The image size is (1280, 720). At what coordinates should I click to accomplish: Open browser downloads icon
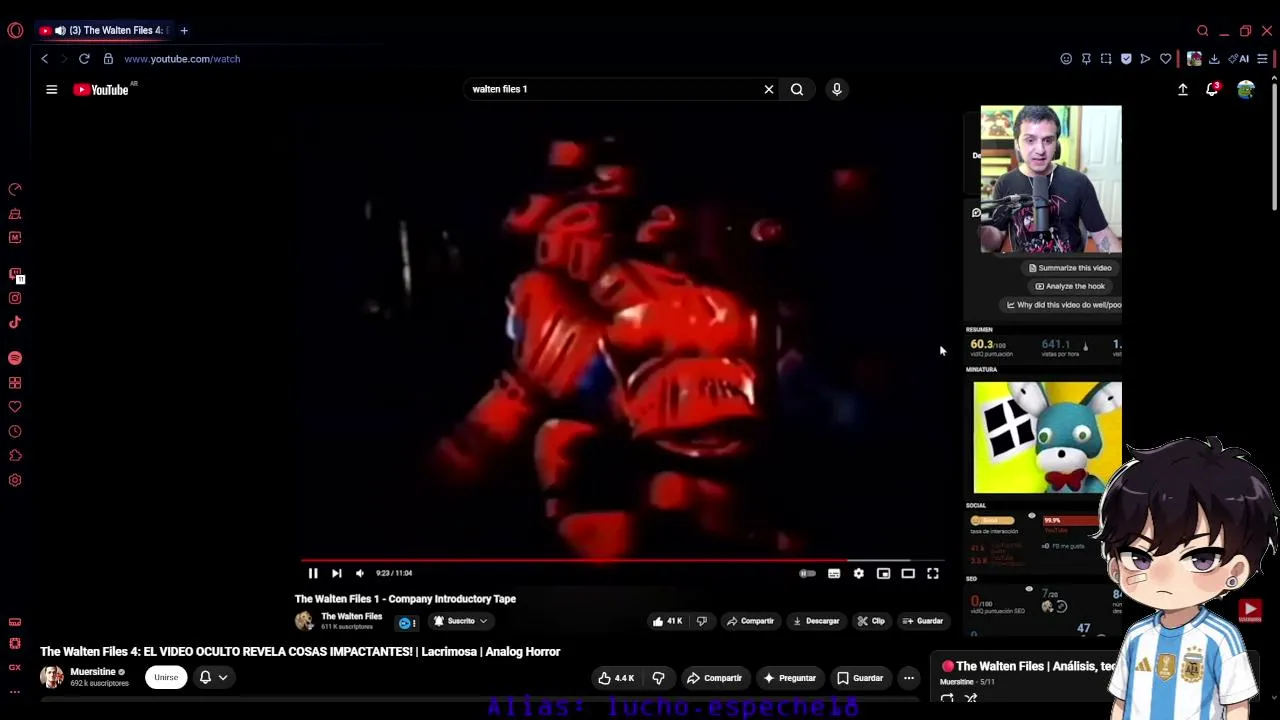point(1214,59)
